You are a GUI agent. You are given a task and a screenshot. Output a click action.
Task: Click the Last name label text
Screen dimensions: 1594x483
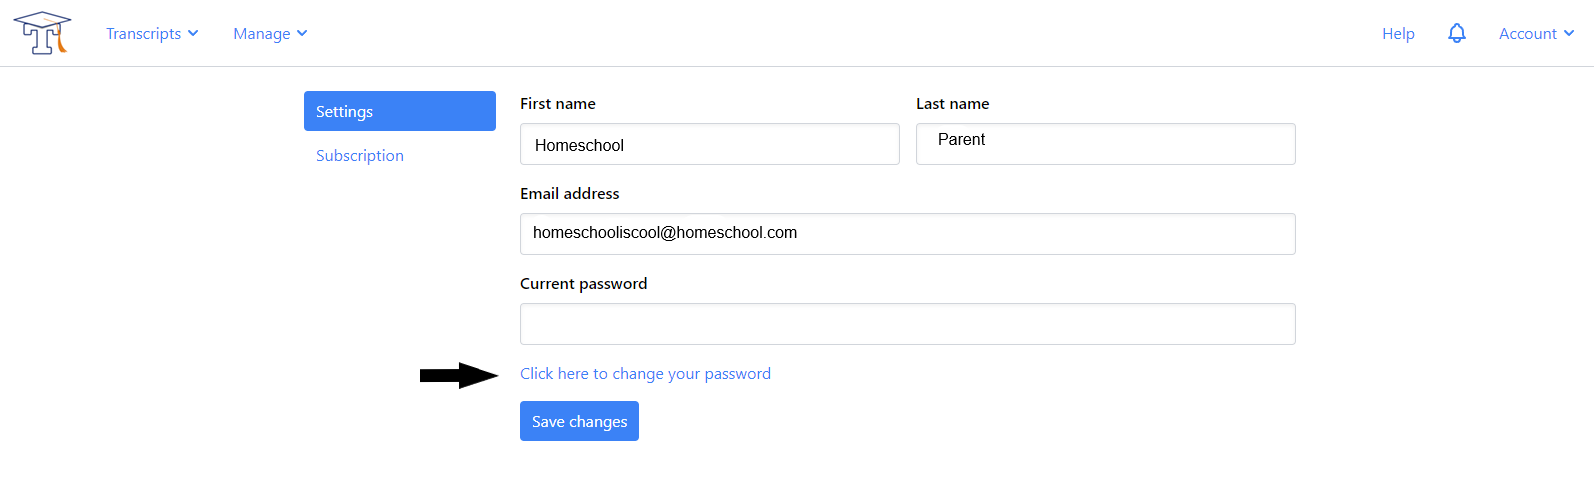coord(952,103)
